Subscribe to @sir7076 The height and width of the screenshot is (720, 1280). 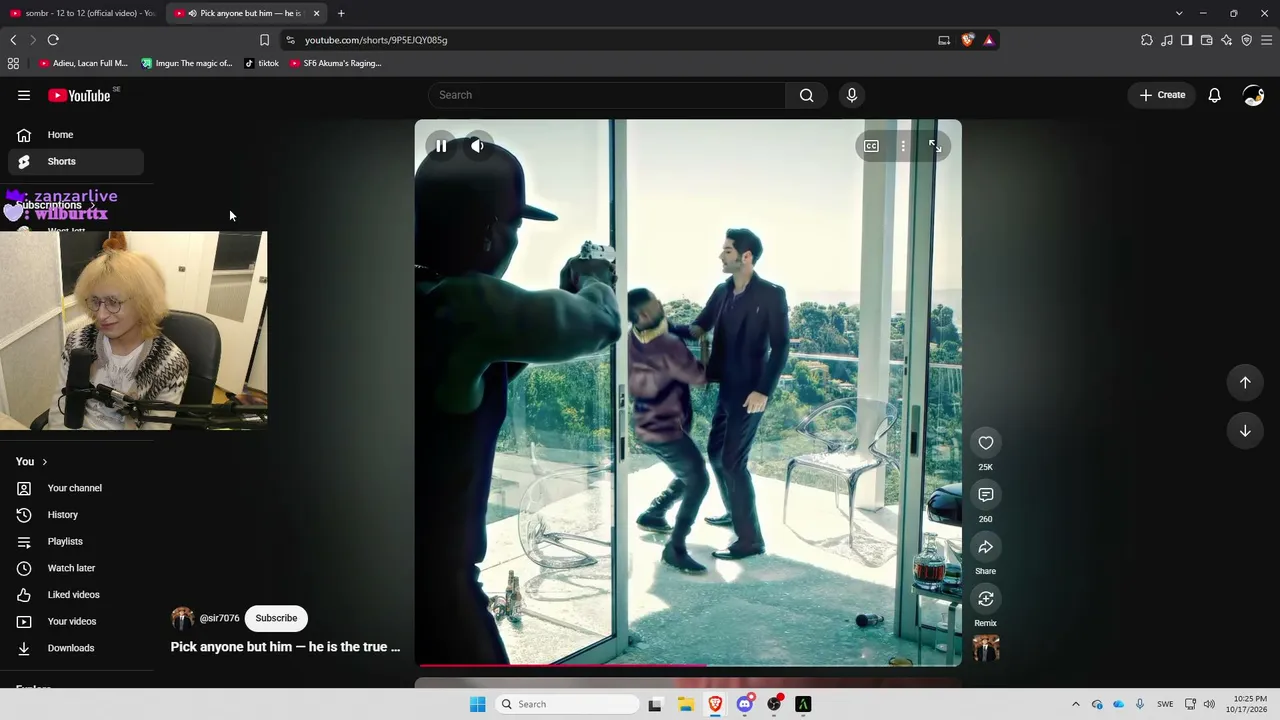276,618
